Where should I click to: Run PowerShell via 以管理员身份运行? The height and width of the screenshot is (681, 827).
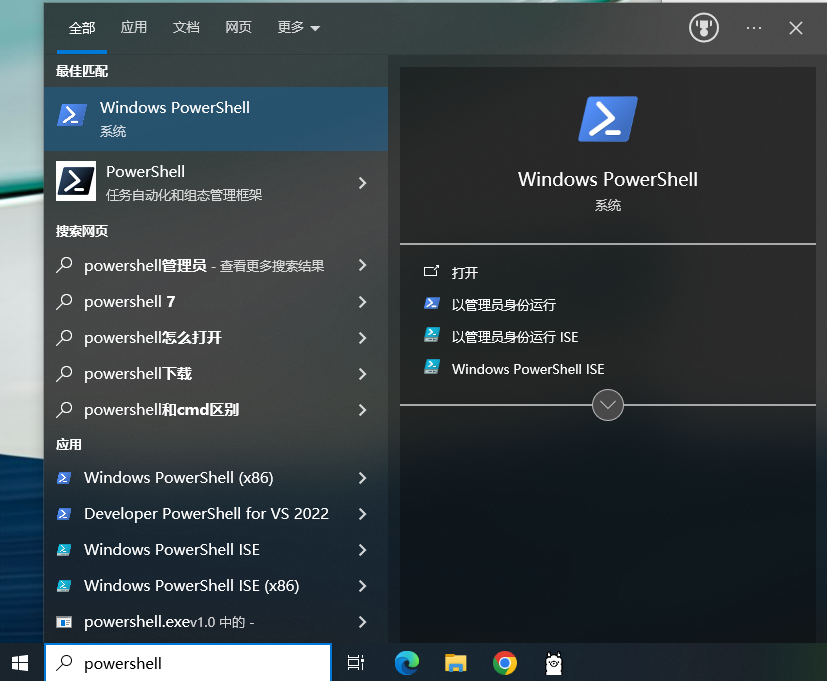(503, 305)
